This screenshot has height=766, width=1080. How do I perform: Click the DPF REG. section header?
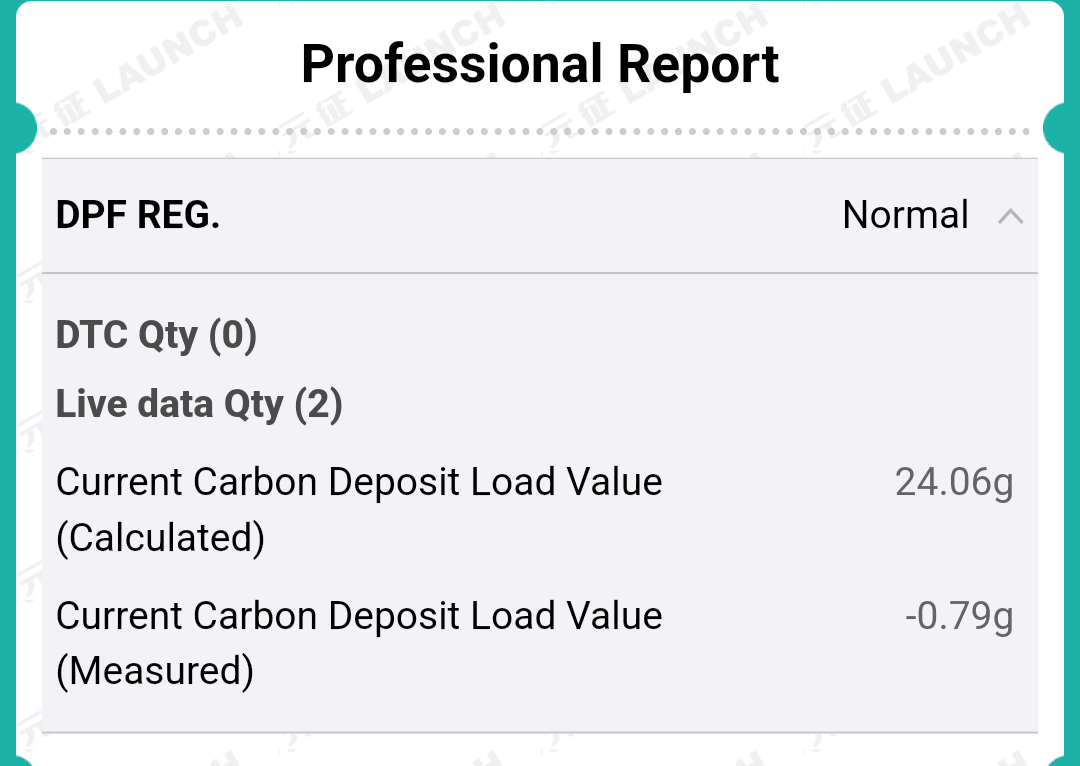point(138,215)
